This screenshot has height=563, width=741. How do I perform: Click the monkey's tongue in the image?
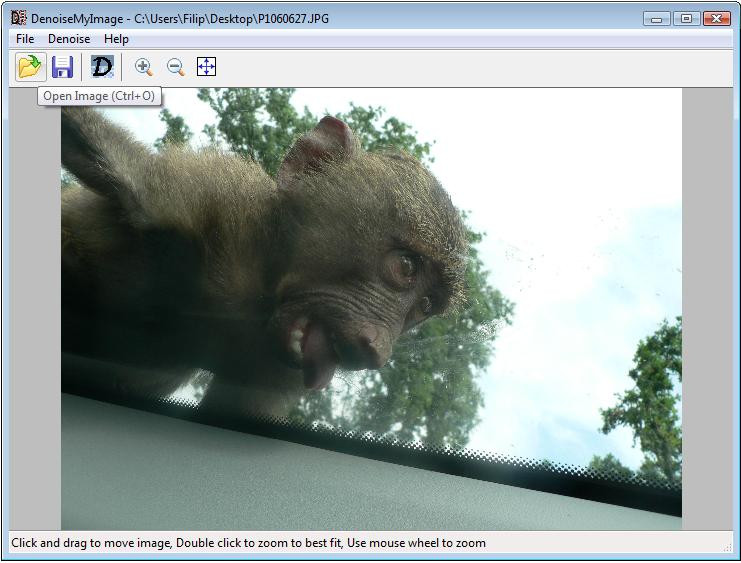tap(318, 357)
